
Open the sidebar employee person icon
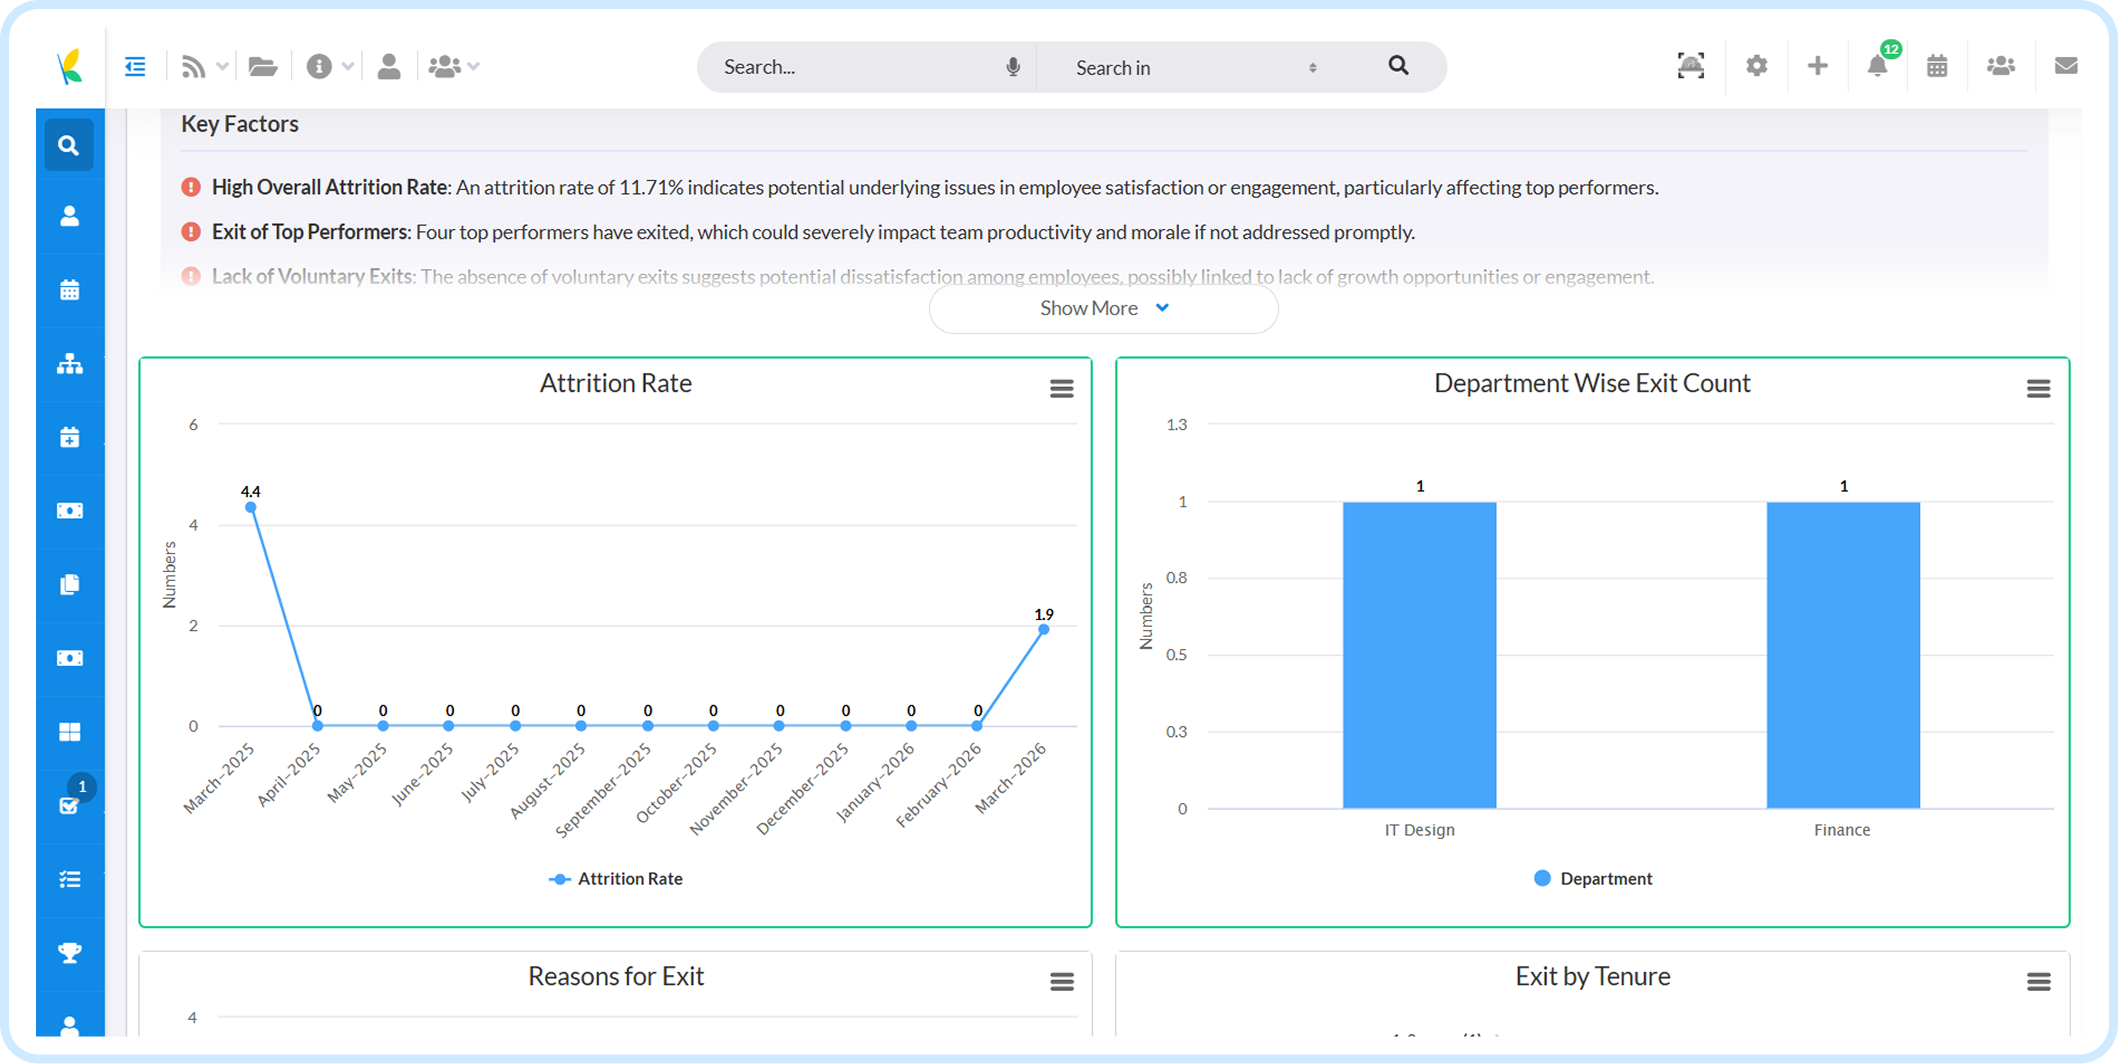pos(69,217)
